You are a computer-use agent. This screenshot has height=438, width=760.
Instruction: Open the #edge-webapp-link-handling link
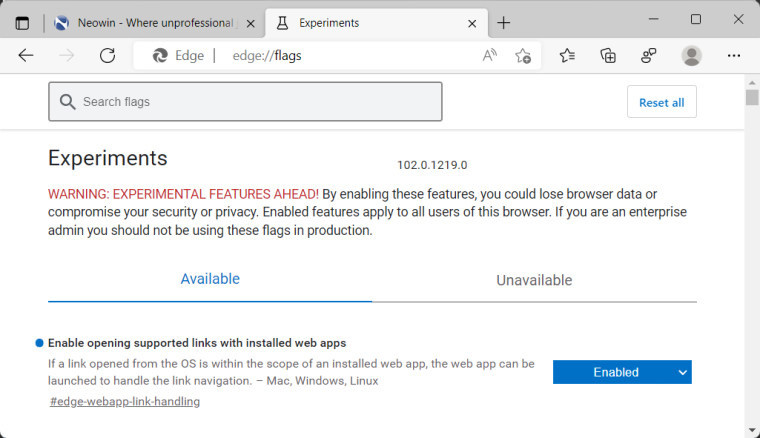(x=125, y=402)
